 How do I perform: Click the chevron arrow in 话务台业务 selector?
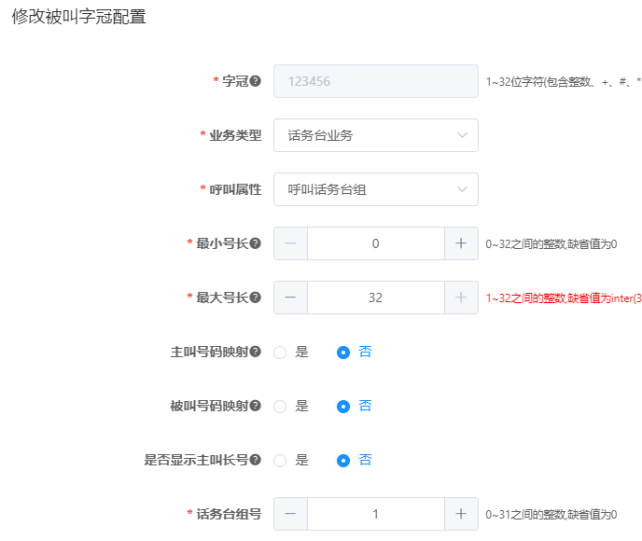[x=462, y=135]
